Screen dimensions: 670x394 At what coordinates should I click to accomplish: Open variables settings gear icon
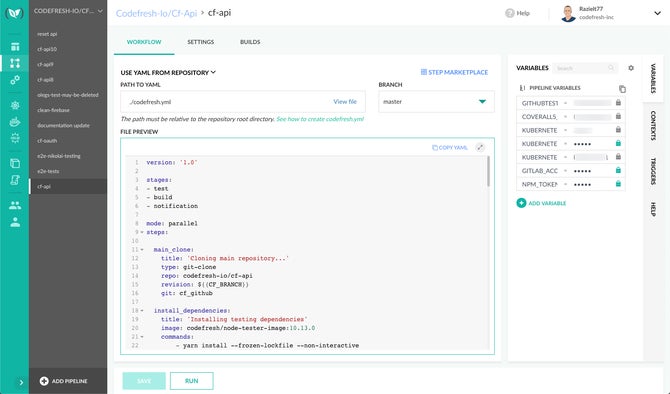pos(631,68)
